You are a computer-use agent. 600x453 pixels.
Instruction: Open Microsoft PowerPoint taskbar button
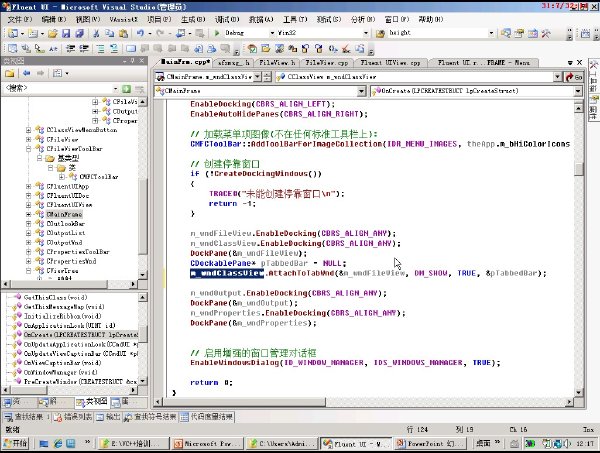click(207, 443)
